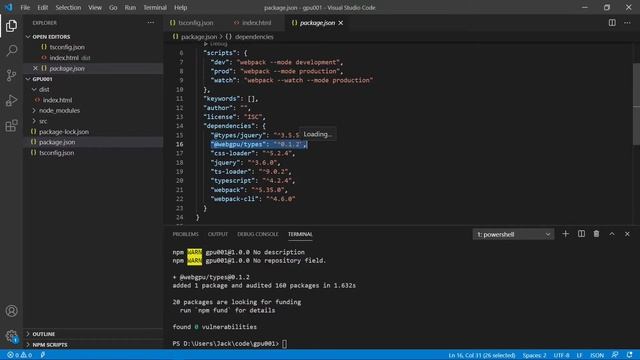
Task: Open the Selection menu
Action: (x=68, y=7)
